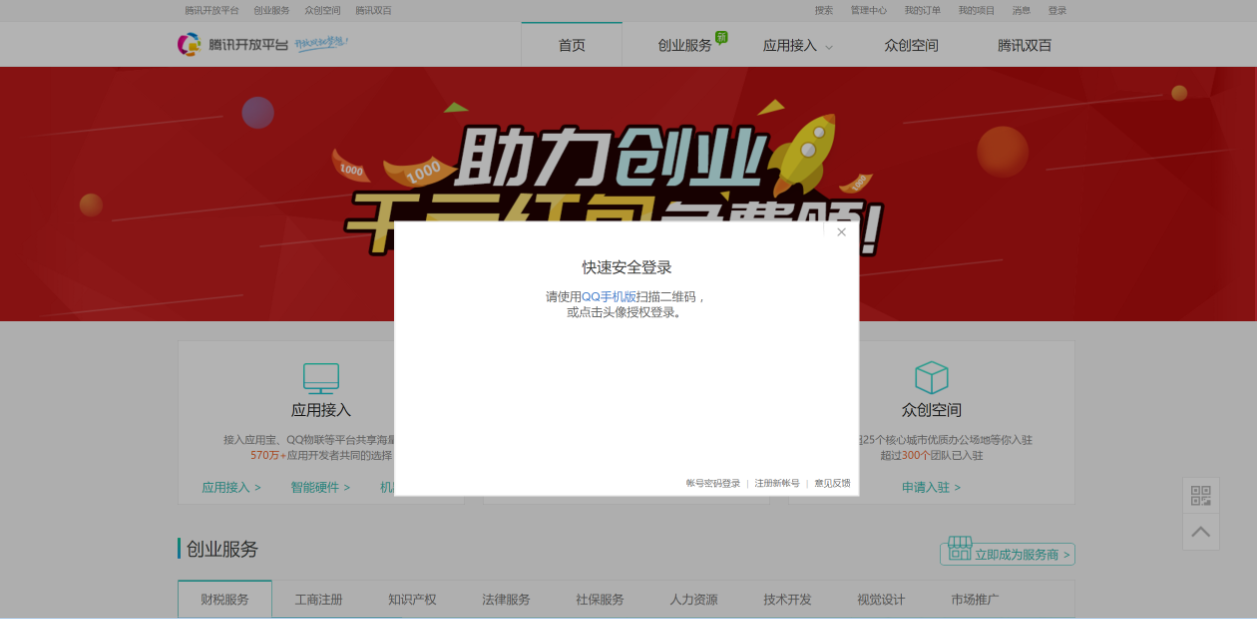Click the 应用接入 card heading
This screenshot has height=619, width=1257.
click(x=321, y=410)
